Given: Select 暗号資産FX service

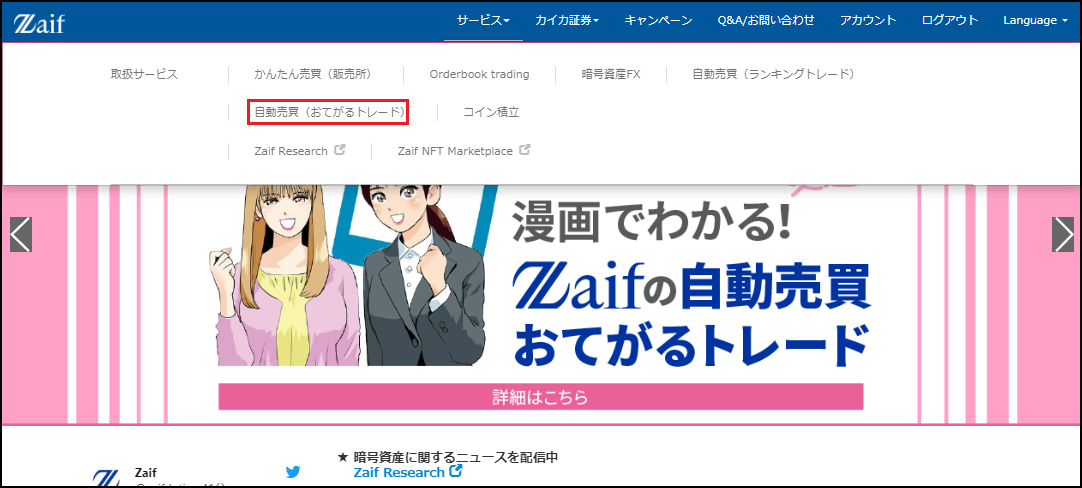Looking at the screenshot, I should (611, 74).
